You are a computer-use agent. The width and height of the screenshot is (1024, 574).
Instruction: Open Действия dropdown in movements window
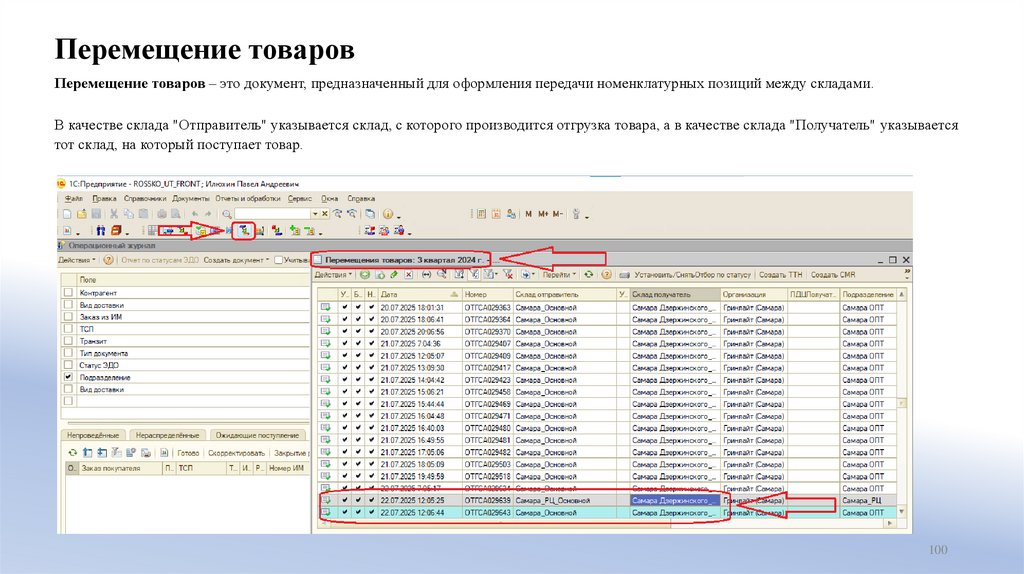334,275
